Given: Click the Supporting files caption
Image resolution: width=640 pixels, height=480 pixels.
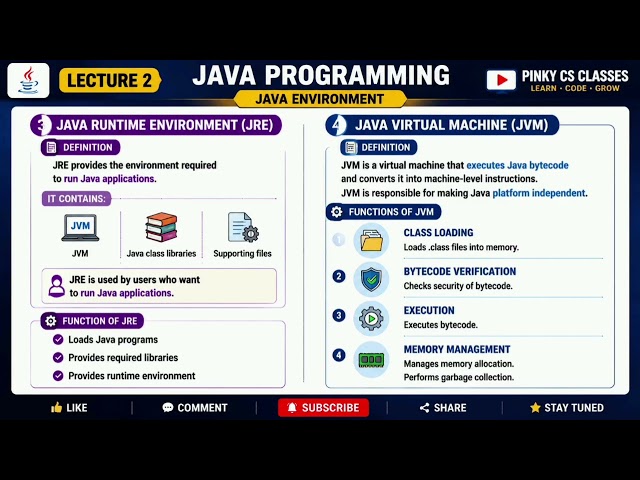Looking at the screenshot, I should coord(242,253).
